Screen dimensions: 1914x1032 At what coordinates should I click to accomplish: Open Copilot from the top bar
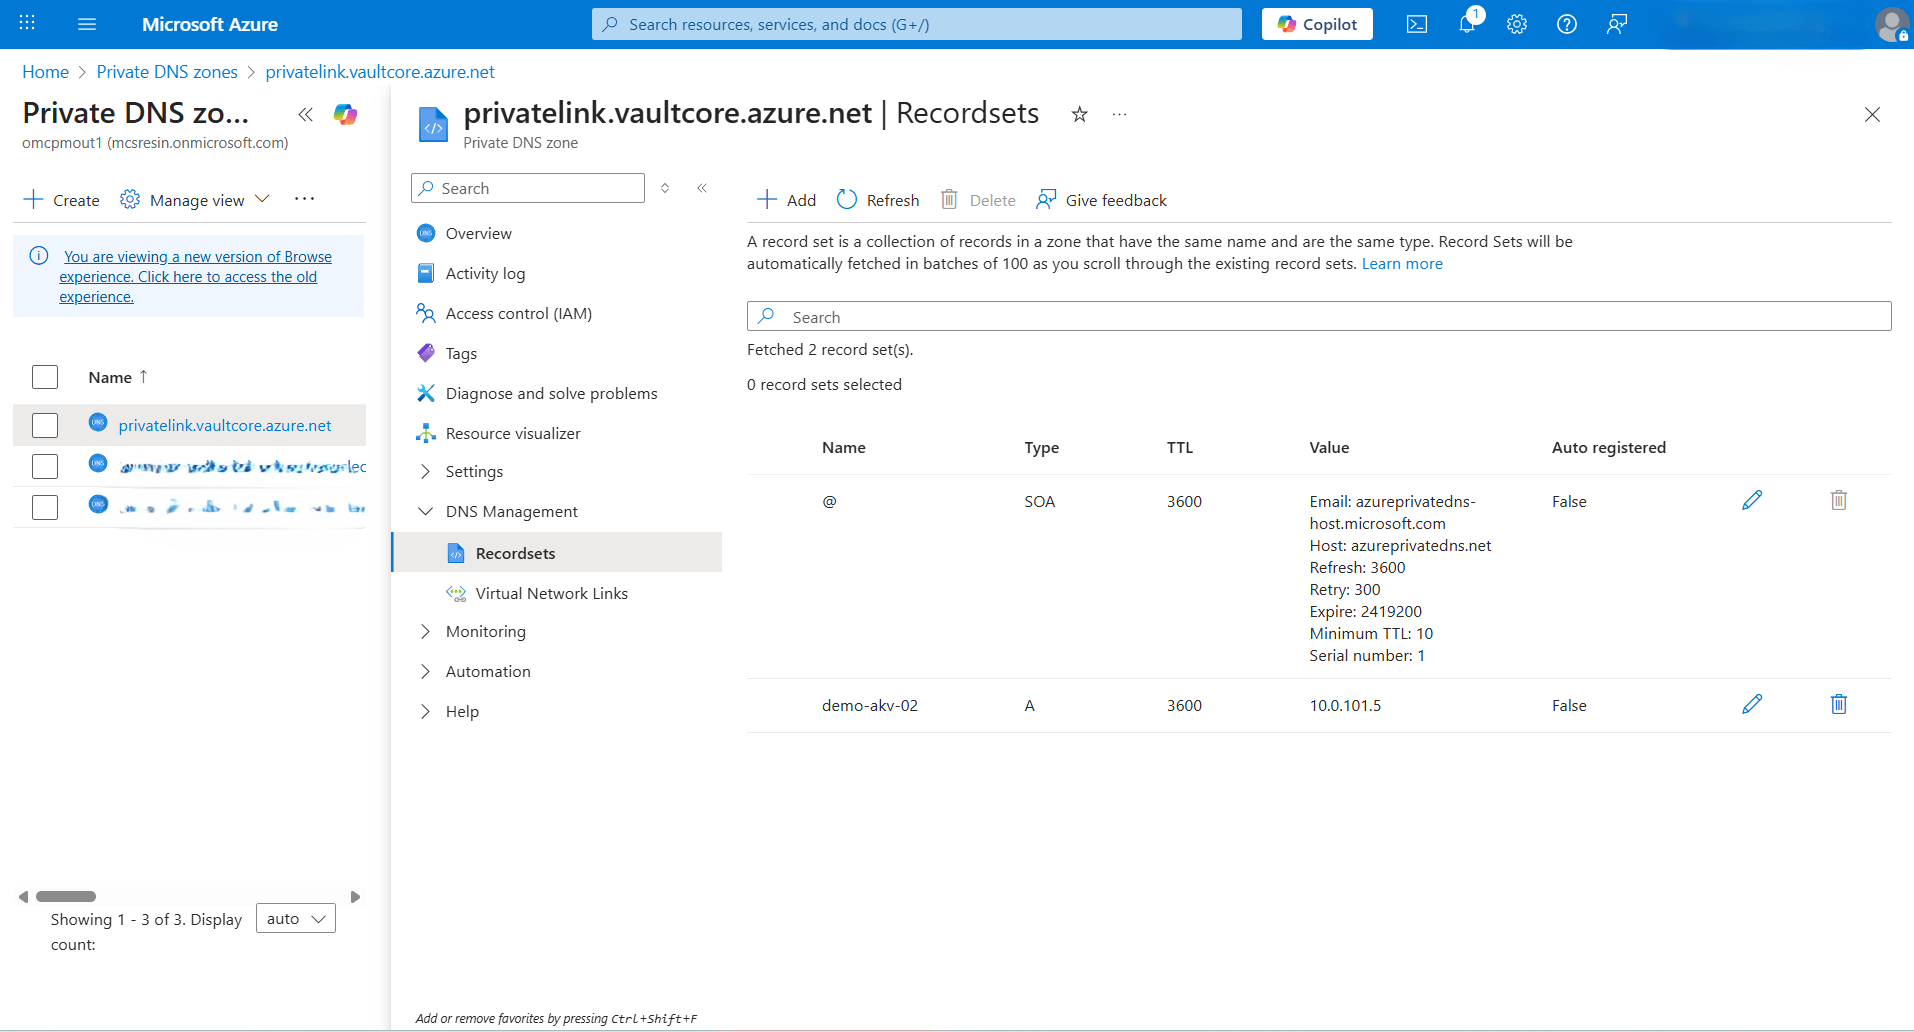coord(1316,24)
